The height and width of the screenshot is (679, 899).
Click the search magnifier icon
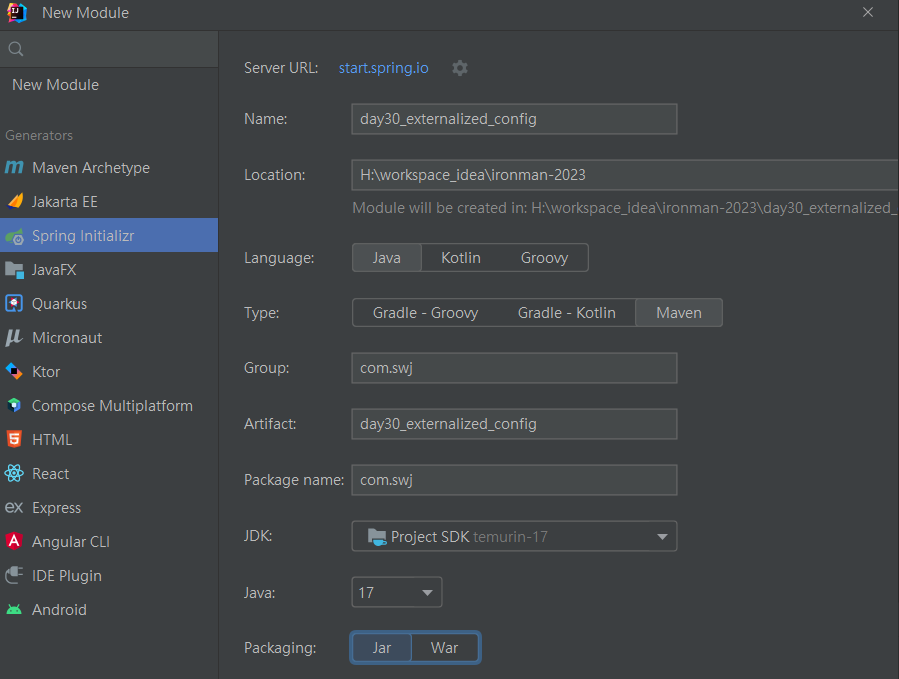click(x=16, y=49)
